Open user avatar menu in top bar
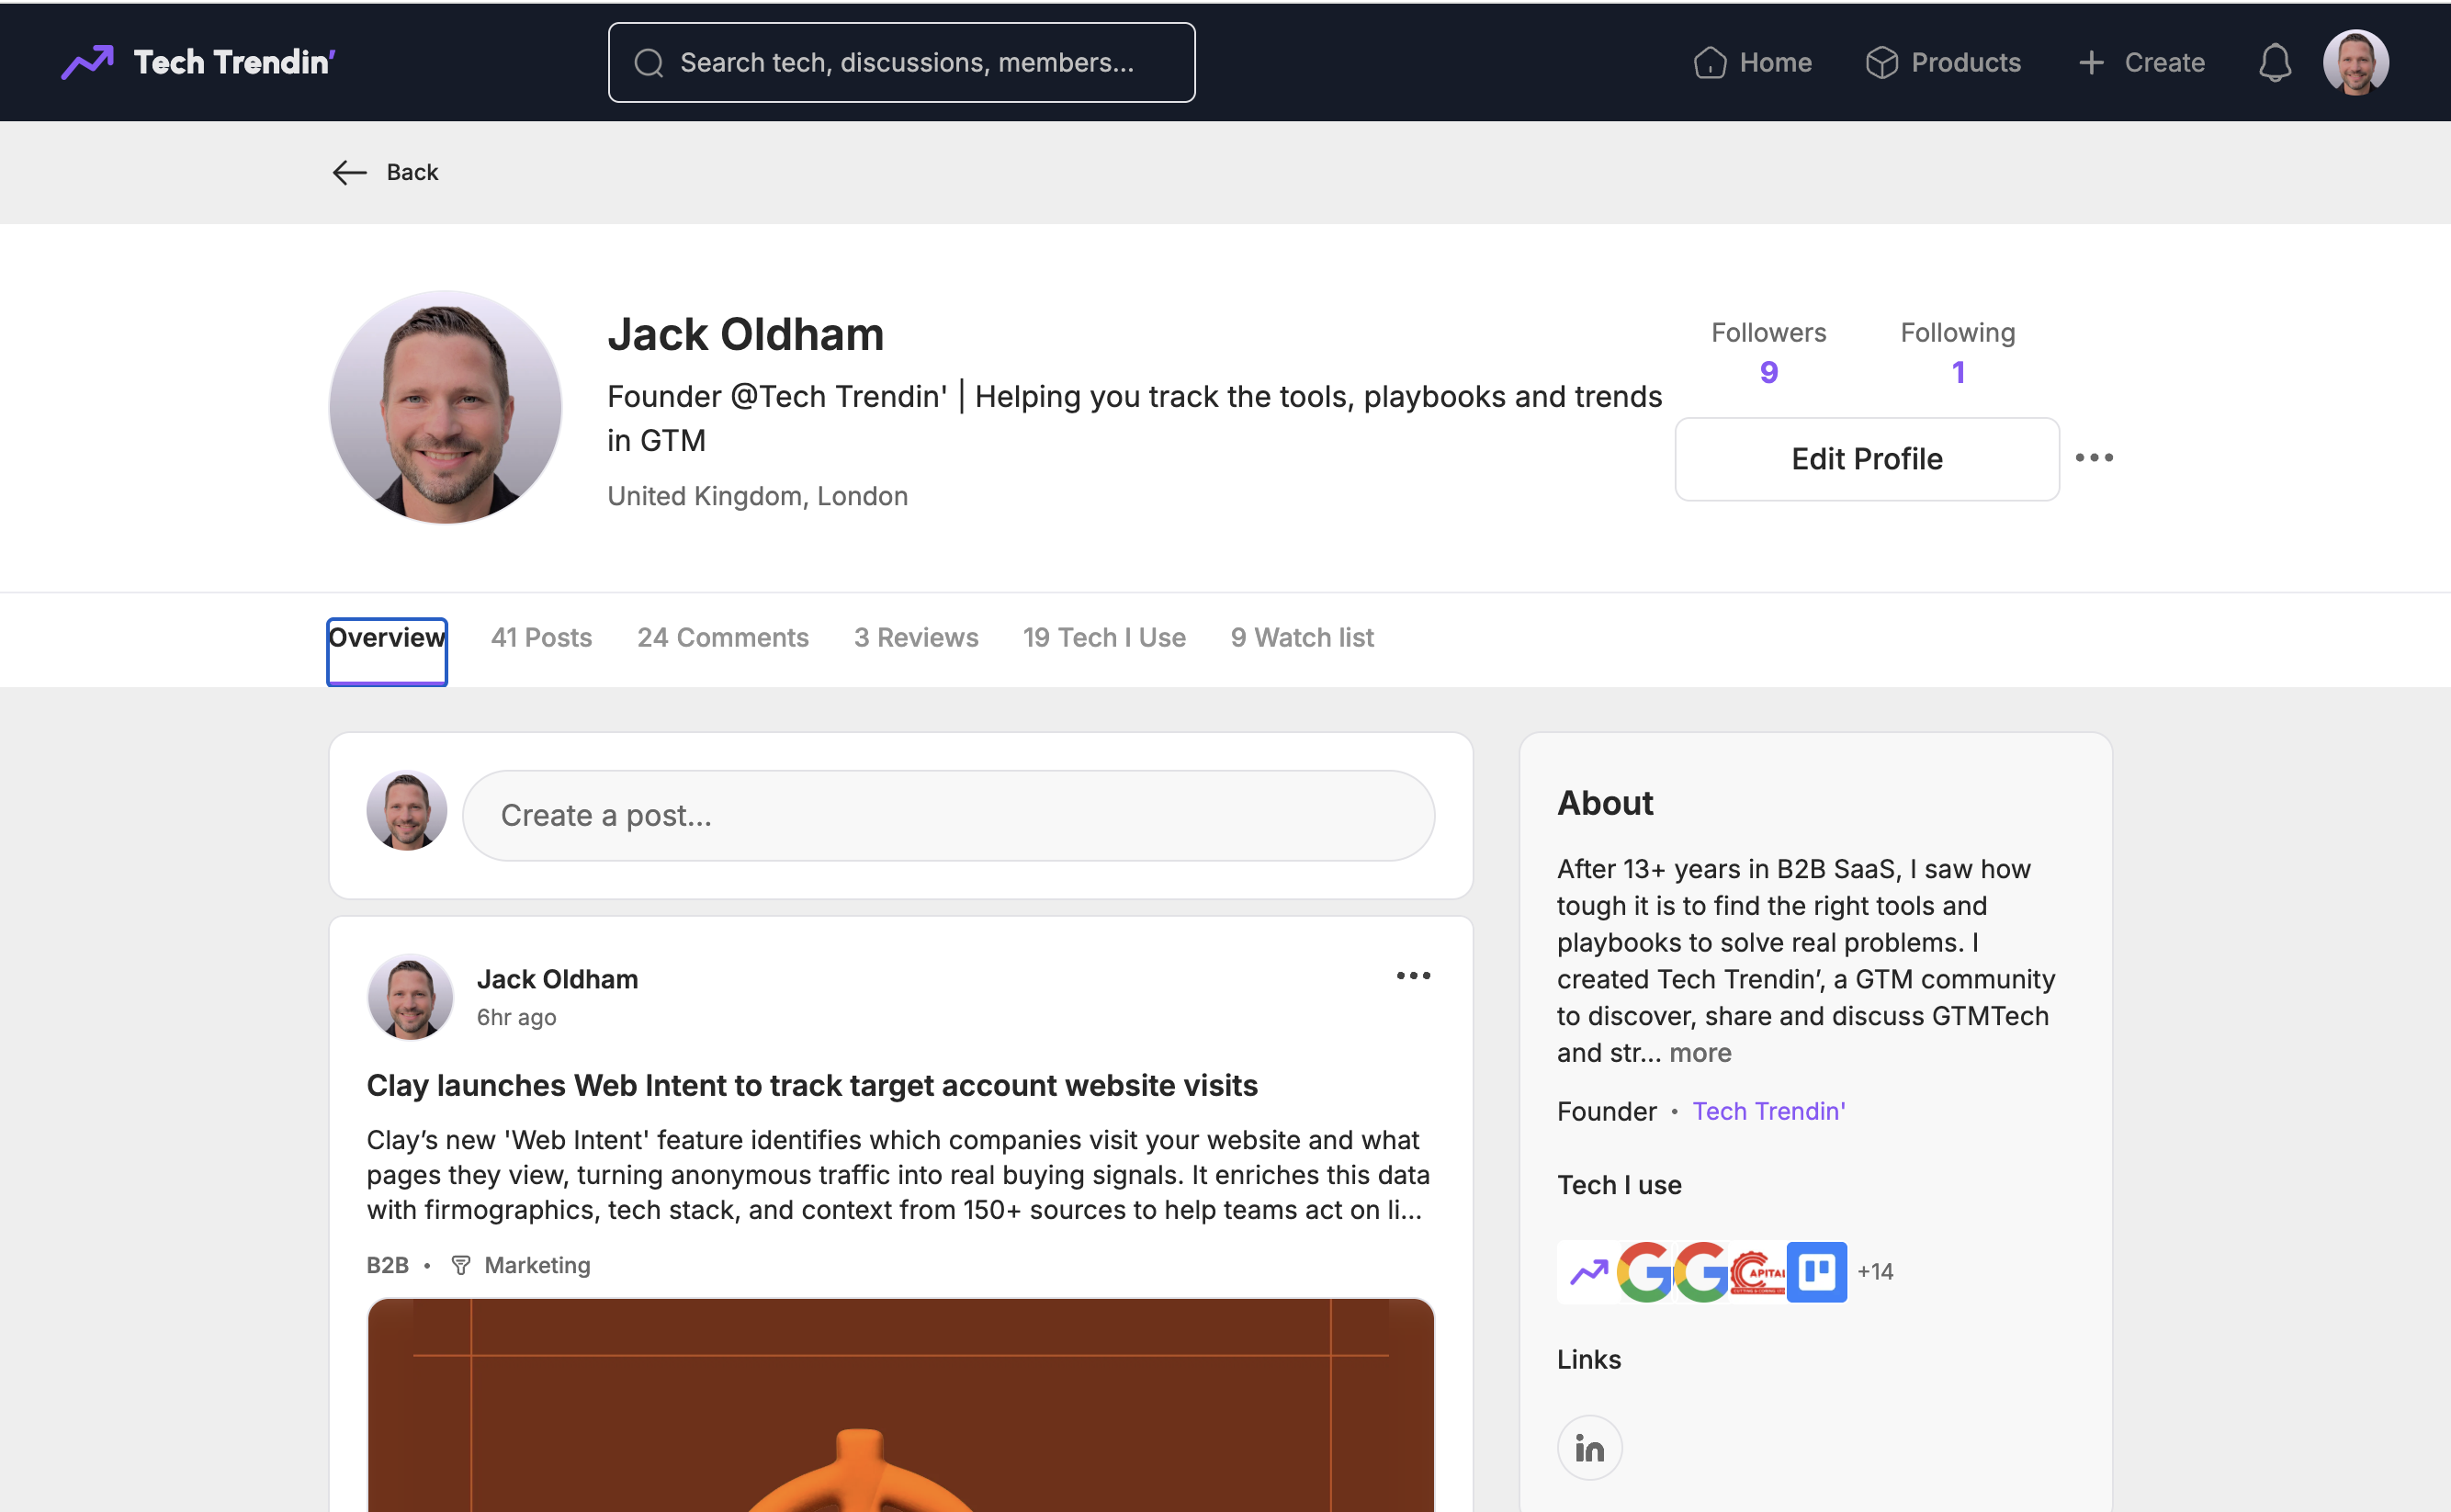The image size is (2451, 1512). tap(2355, 62)
